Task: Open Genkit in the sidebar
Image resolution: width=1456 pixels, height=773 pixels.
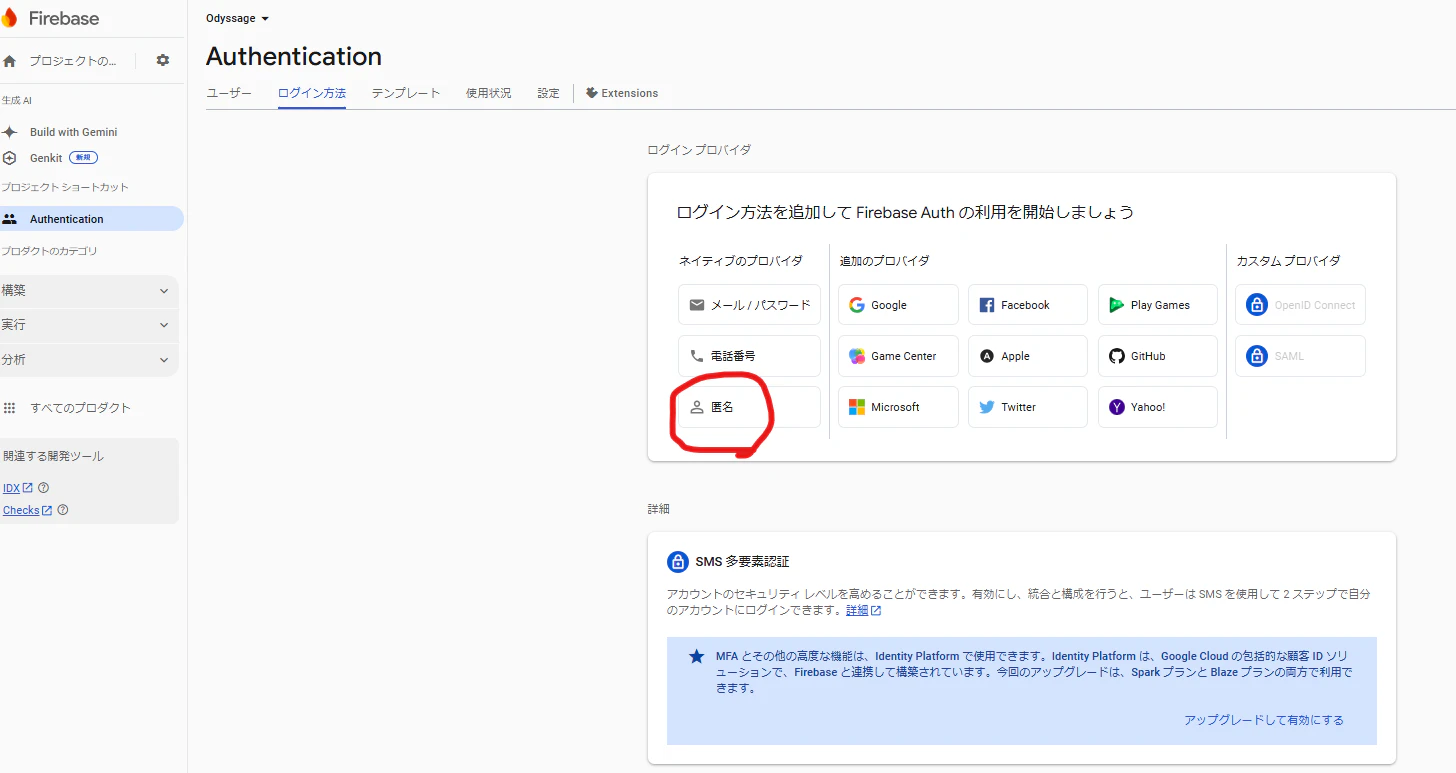Action: tap(46, 158)
